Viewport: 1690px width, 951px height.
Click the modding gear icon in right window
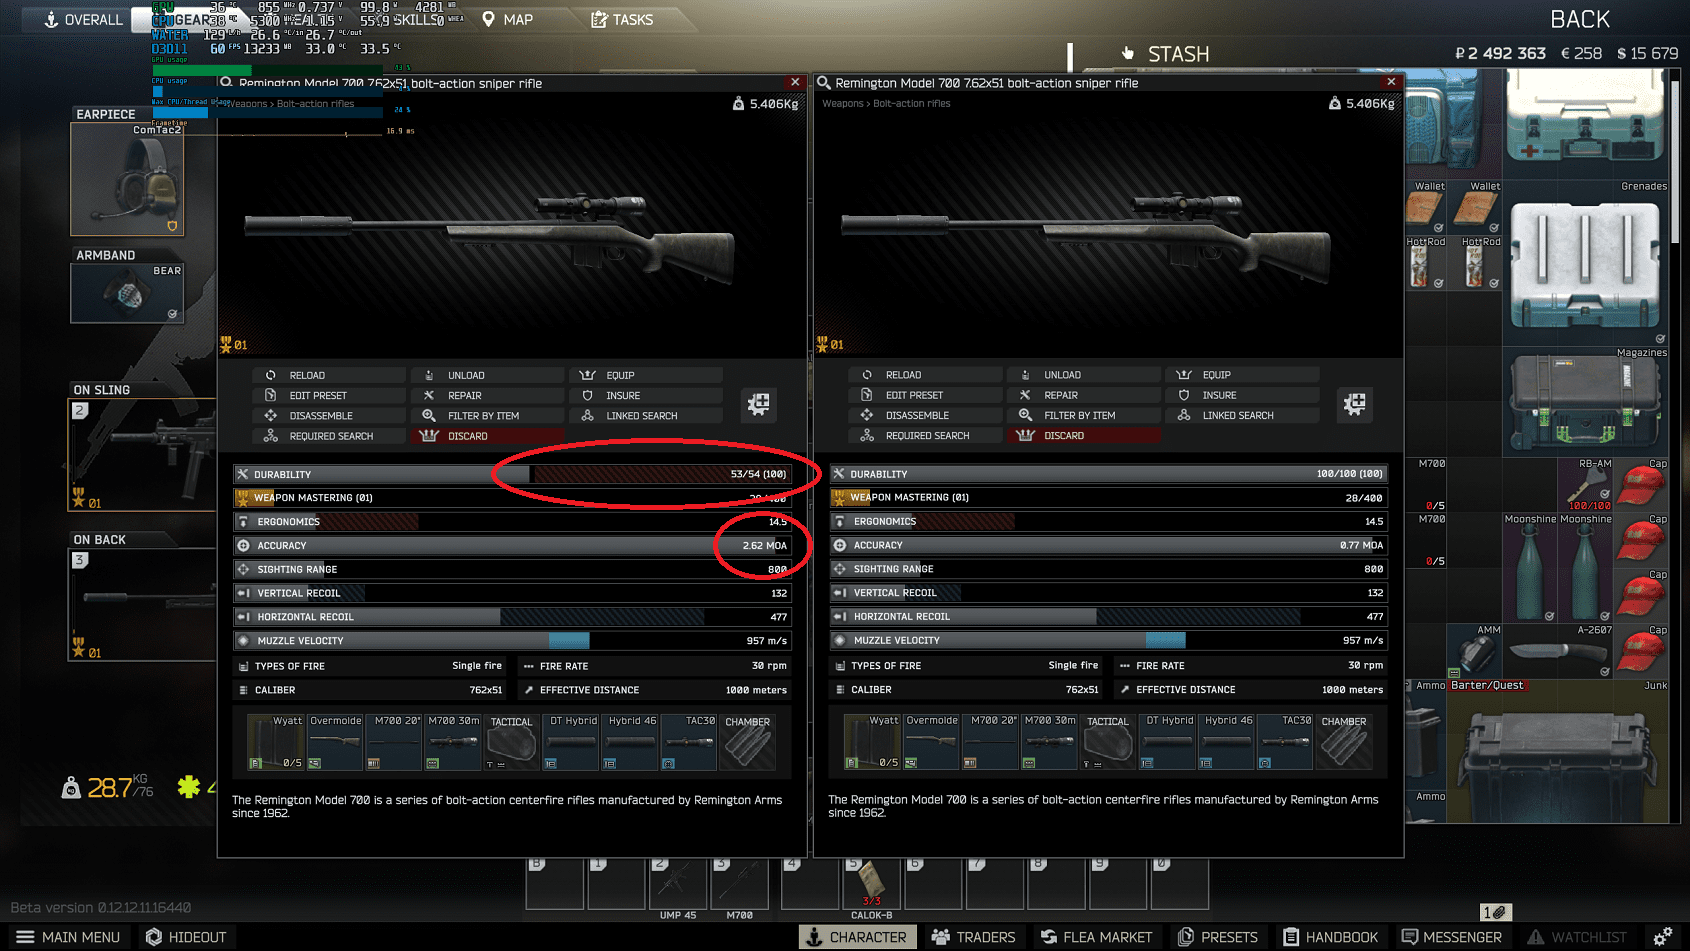coord(1355,404)
